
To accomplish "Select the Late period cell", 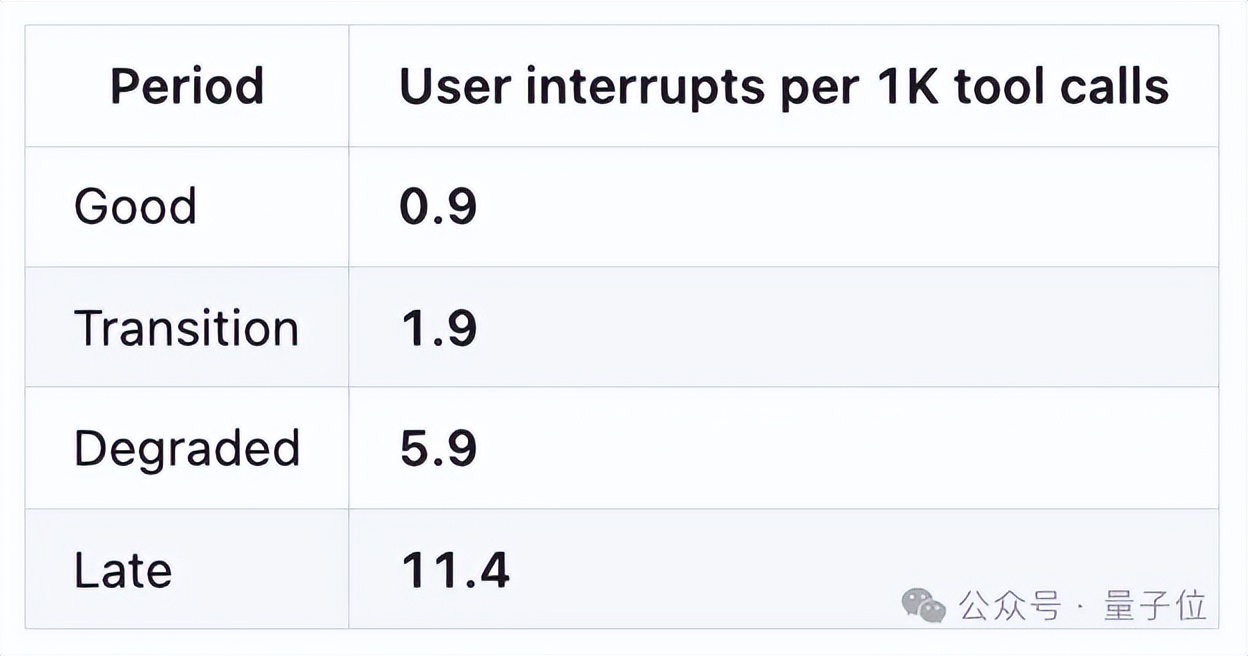I will pyautogui.click(x=123, y=570).
